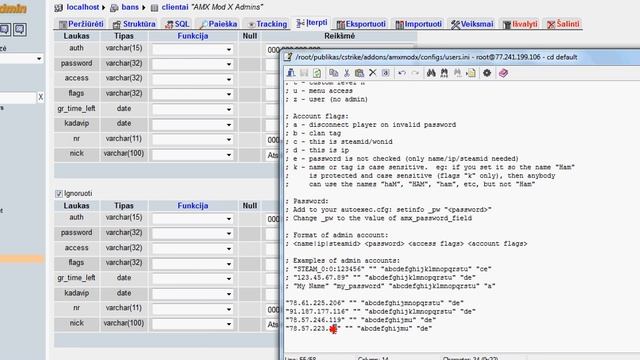Click the Undo arrow in editor toolbar
The height and width of the screenshot is (360, 640).
tap(402, 73)
